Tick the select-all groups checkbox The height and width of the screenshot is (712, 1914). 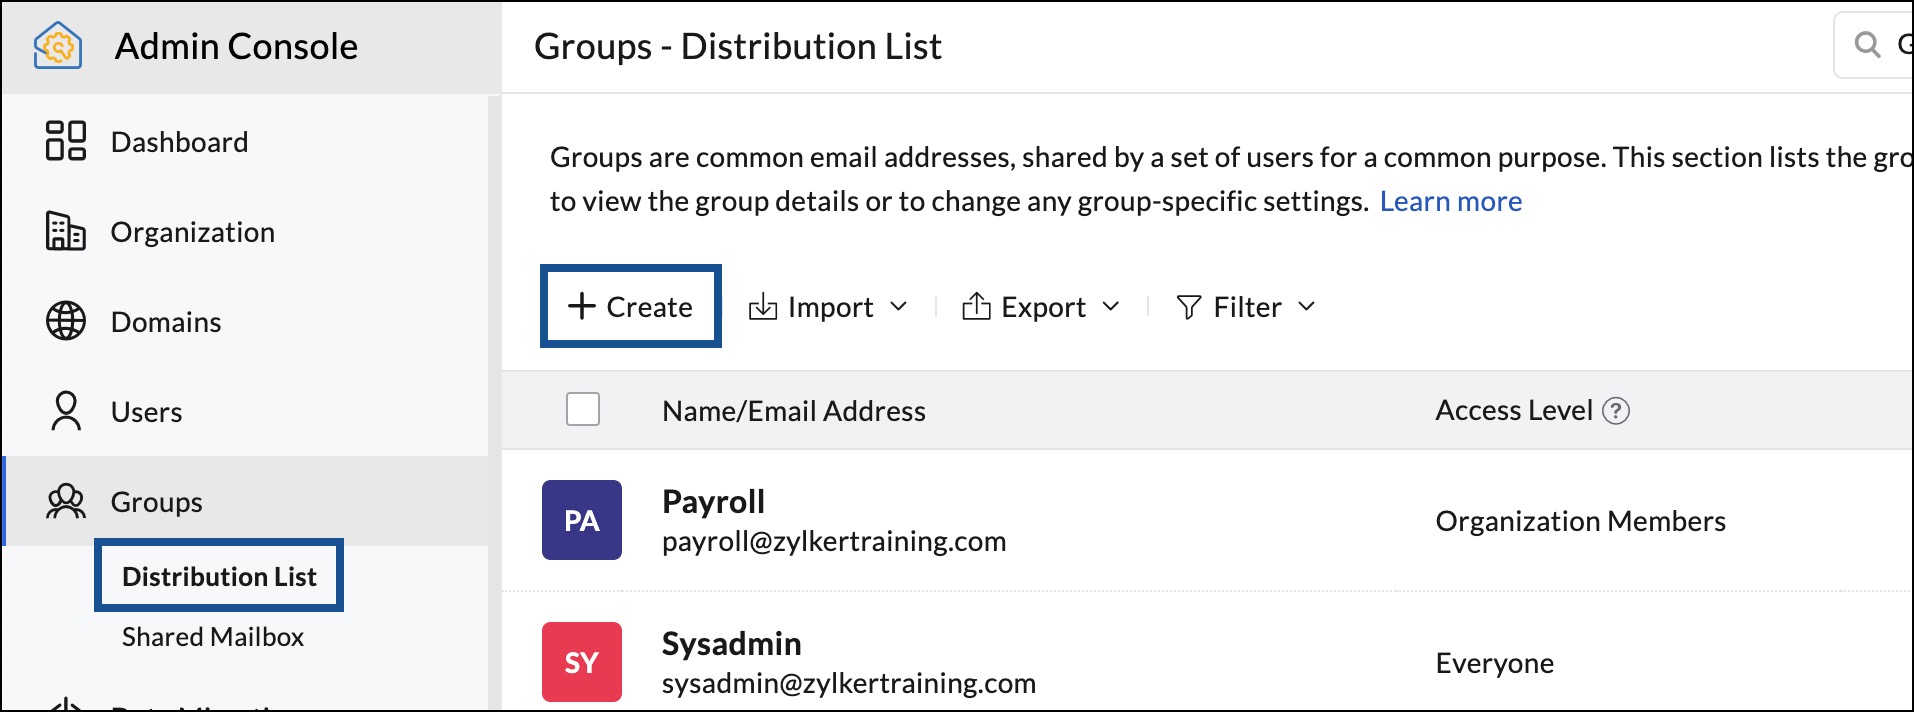(583, 409)
